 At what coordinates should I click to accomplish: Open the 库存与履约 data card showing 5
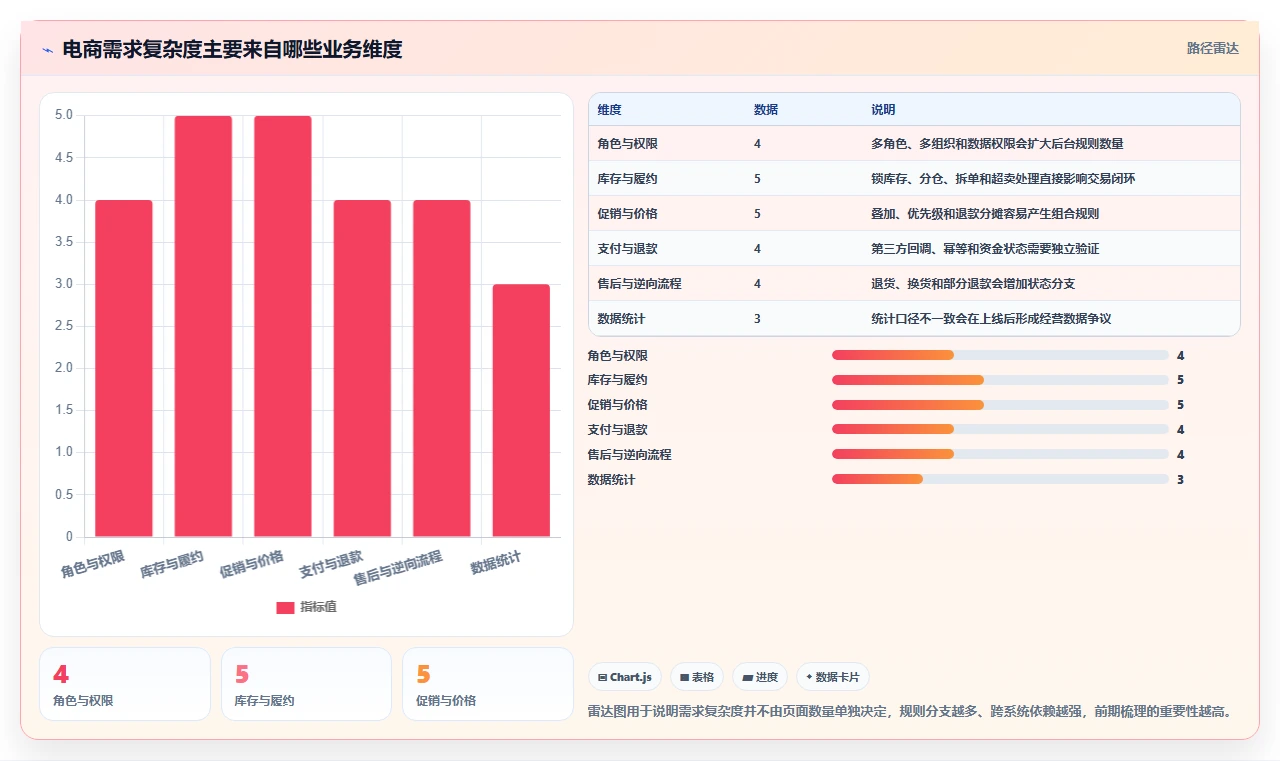tap(306, 684)
